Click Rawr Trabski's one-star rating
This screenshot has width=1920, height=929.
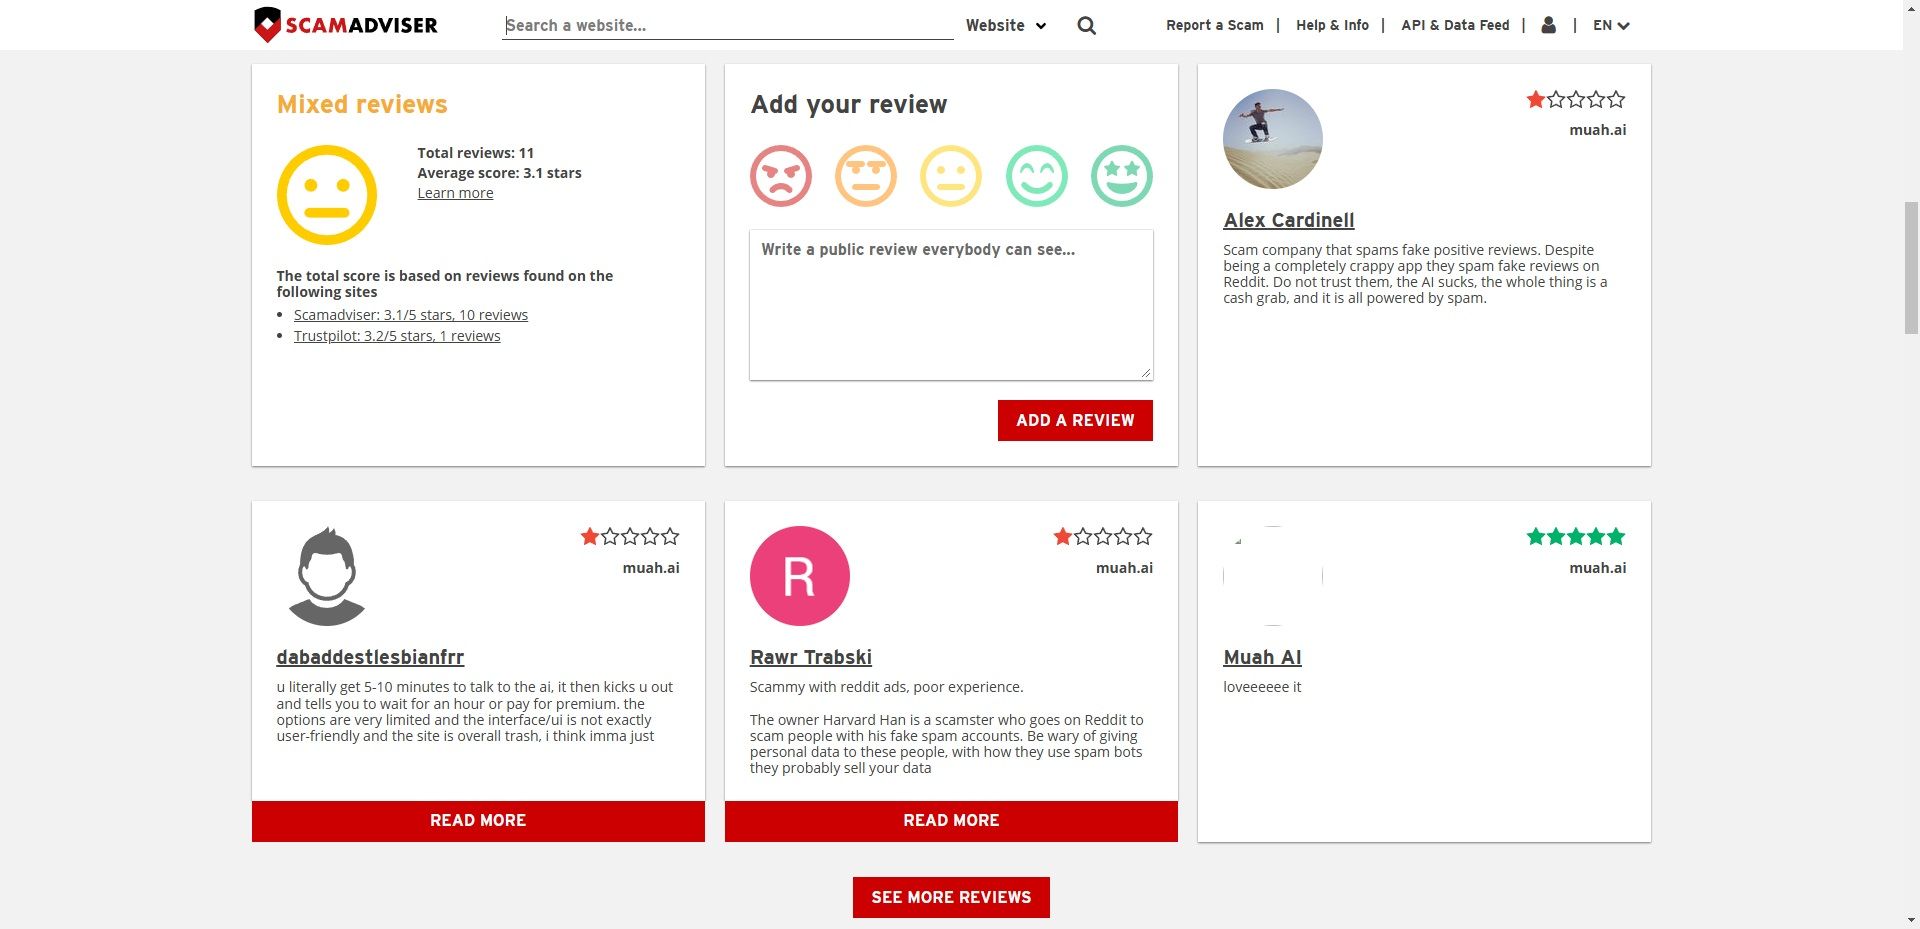coord(1103,536)
